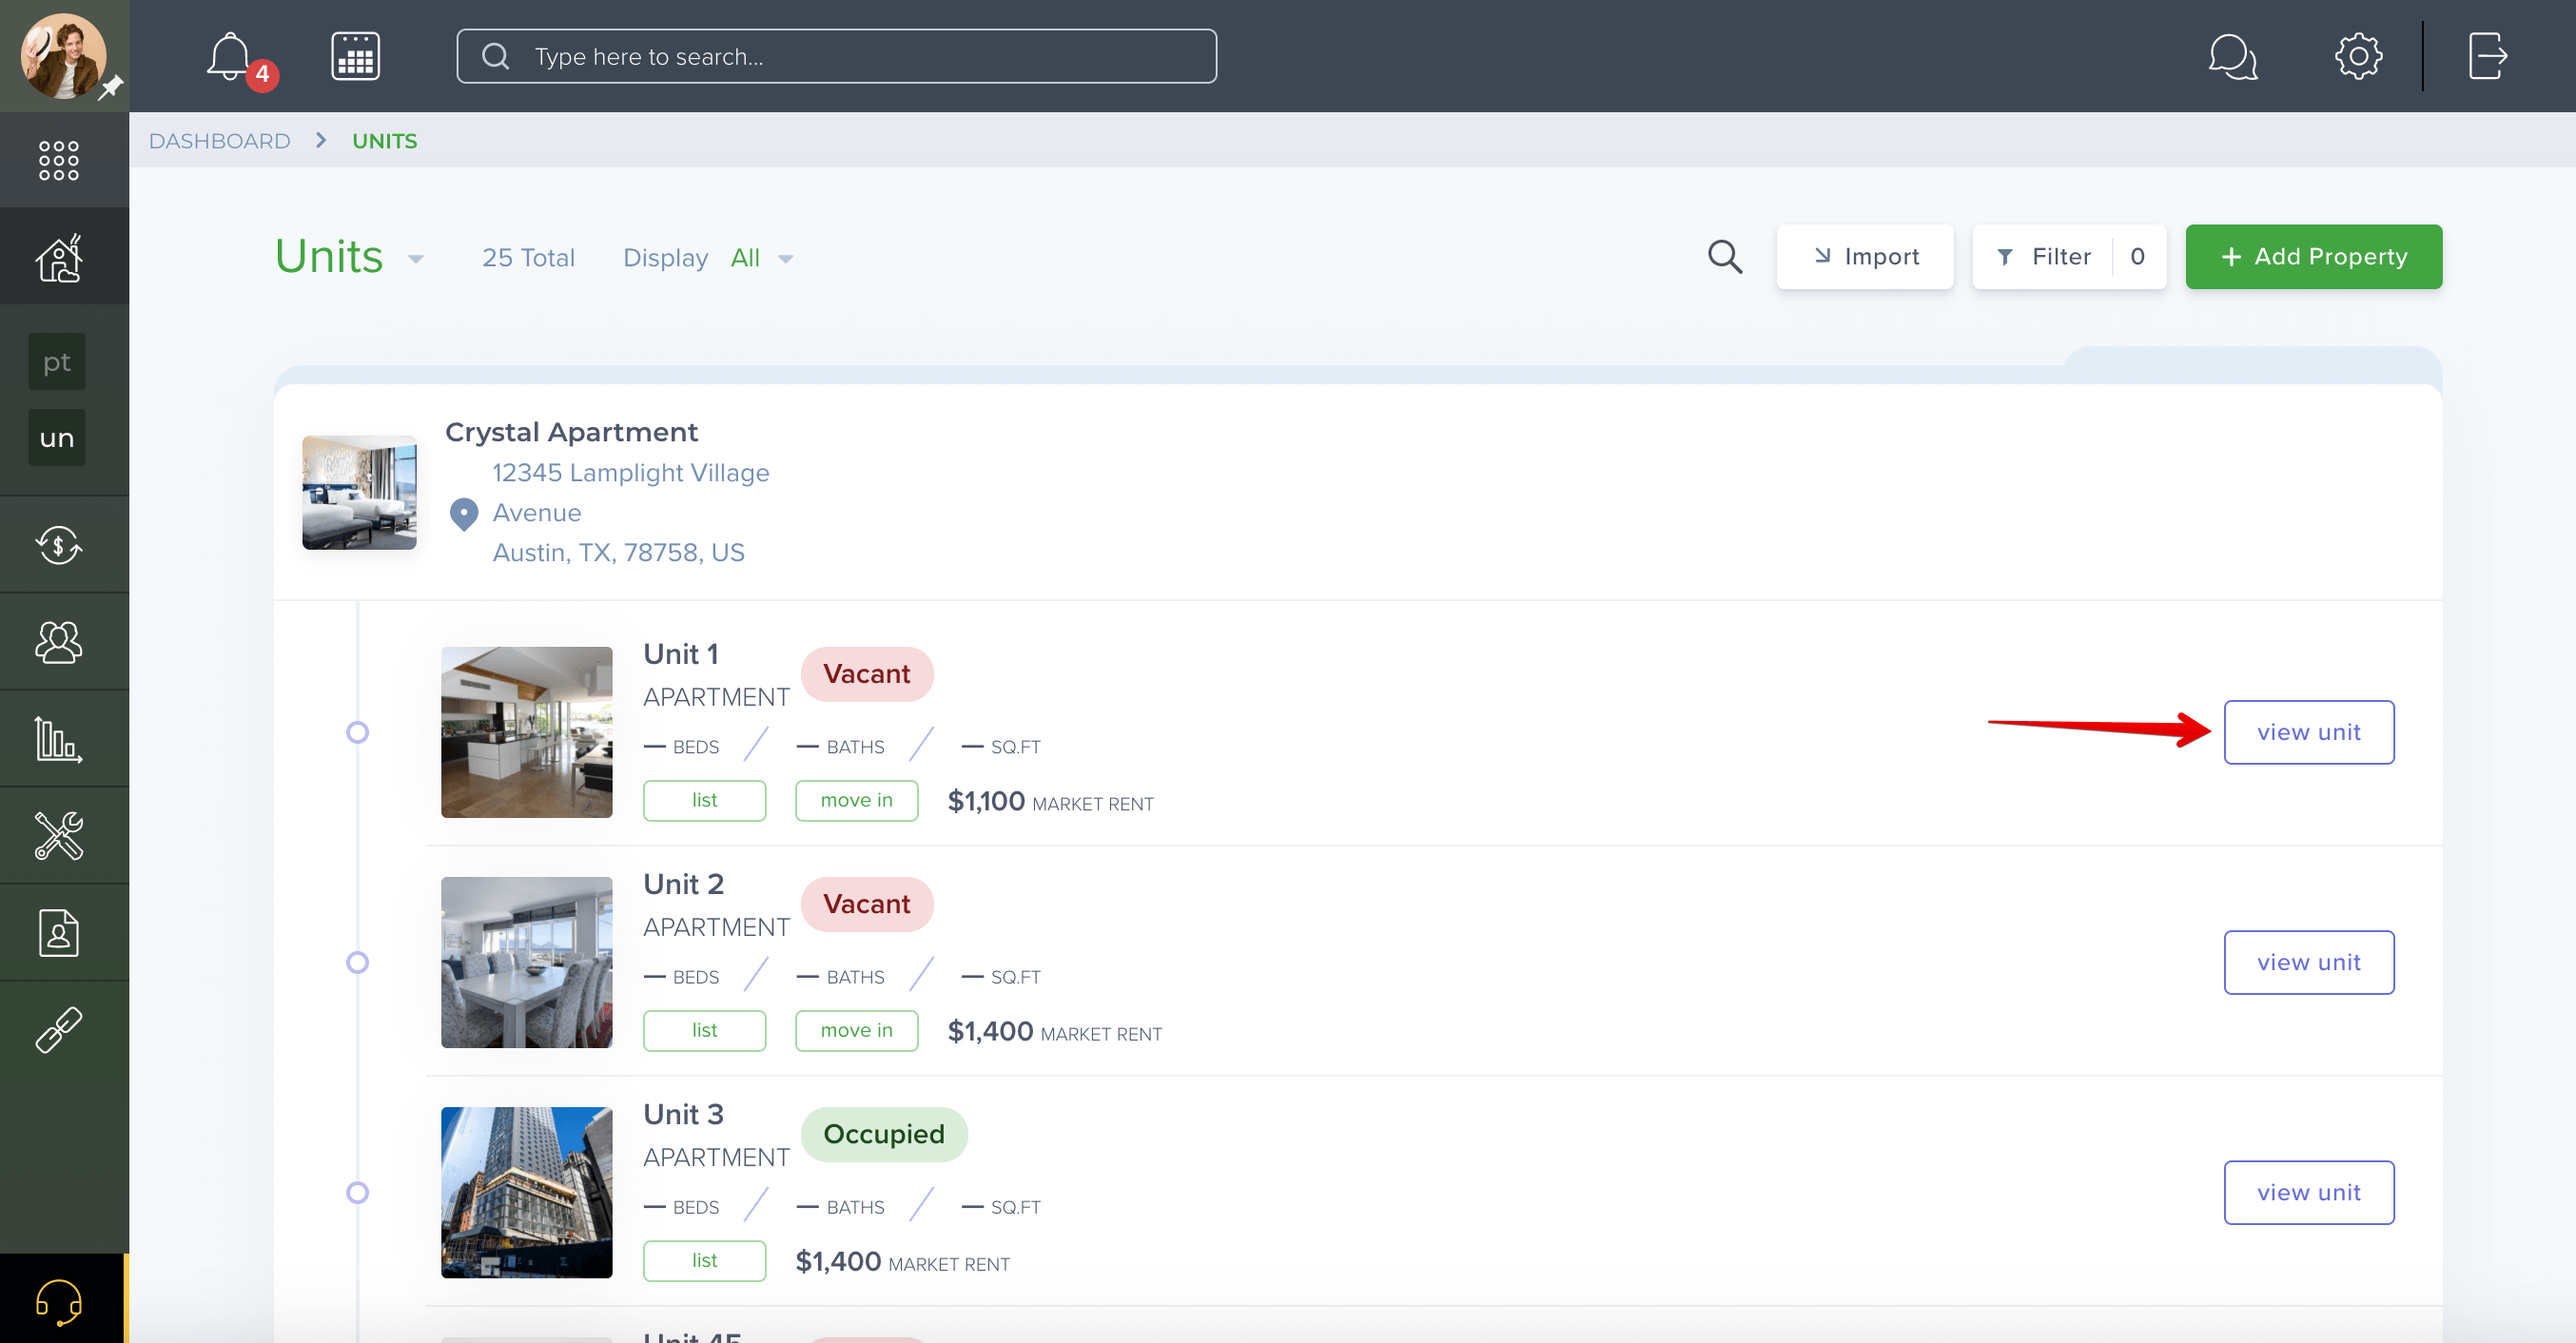This screenshot has width=2576, height=1343.
Task: Click view unit for Unit 1
Action: point(2308,732)
